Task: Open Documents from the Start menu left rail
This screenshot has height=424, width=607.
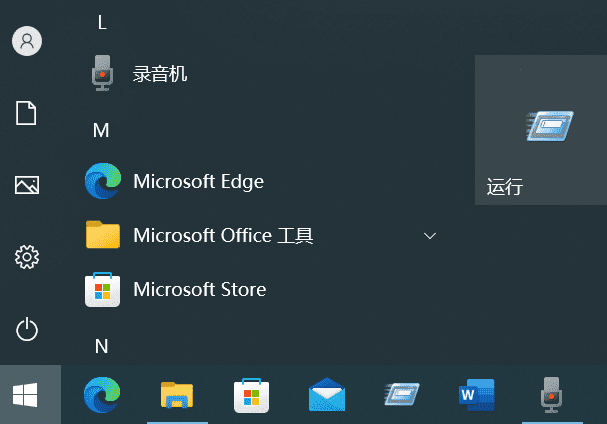Action: 26,113
